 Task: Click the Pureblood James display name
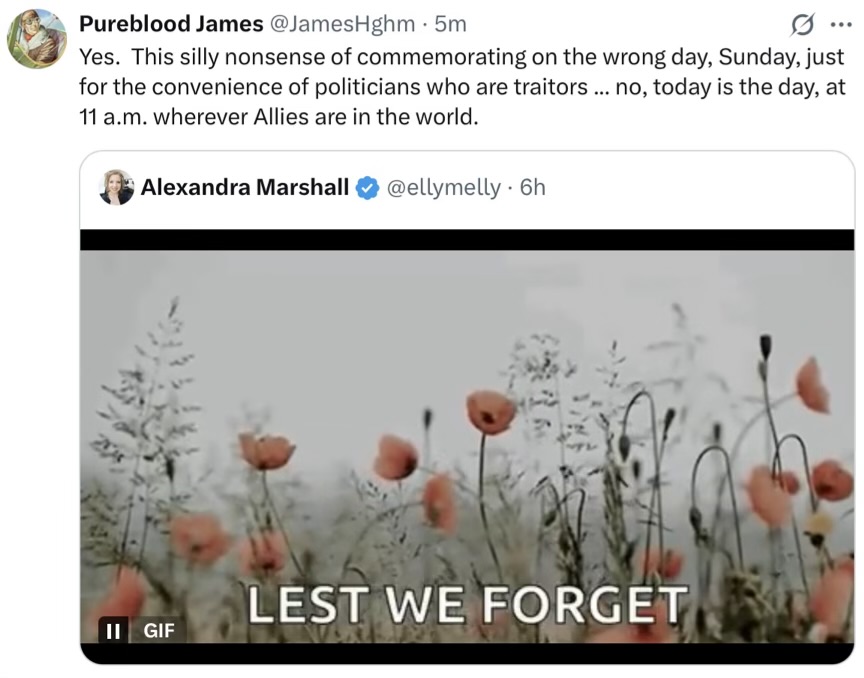[171, 24]
